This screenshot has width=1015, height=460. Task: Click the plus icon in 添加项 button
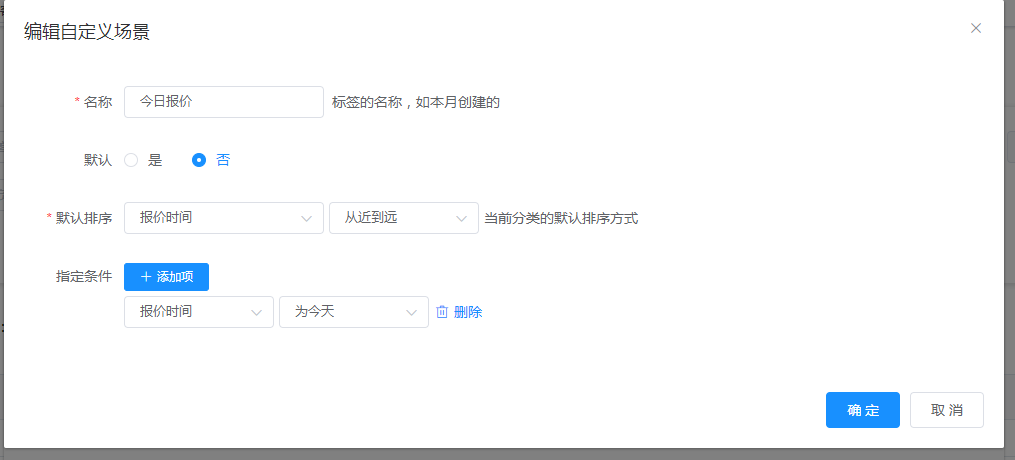146,276
